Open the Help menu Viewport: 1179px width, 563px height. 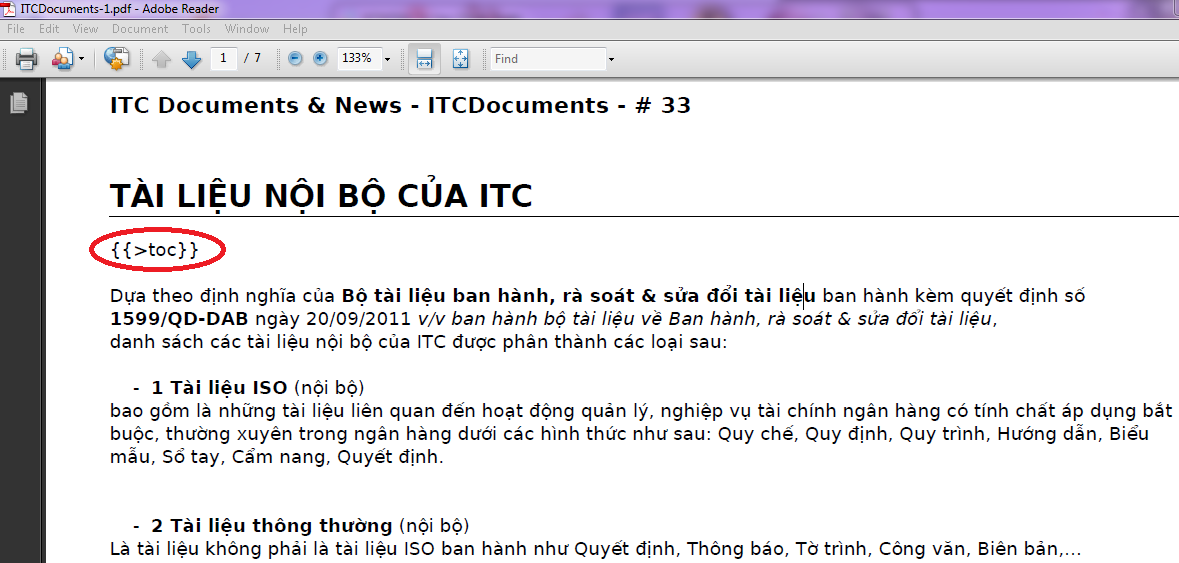click(x=296, y=29)
